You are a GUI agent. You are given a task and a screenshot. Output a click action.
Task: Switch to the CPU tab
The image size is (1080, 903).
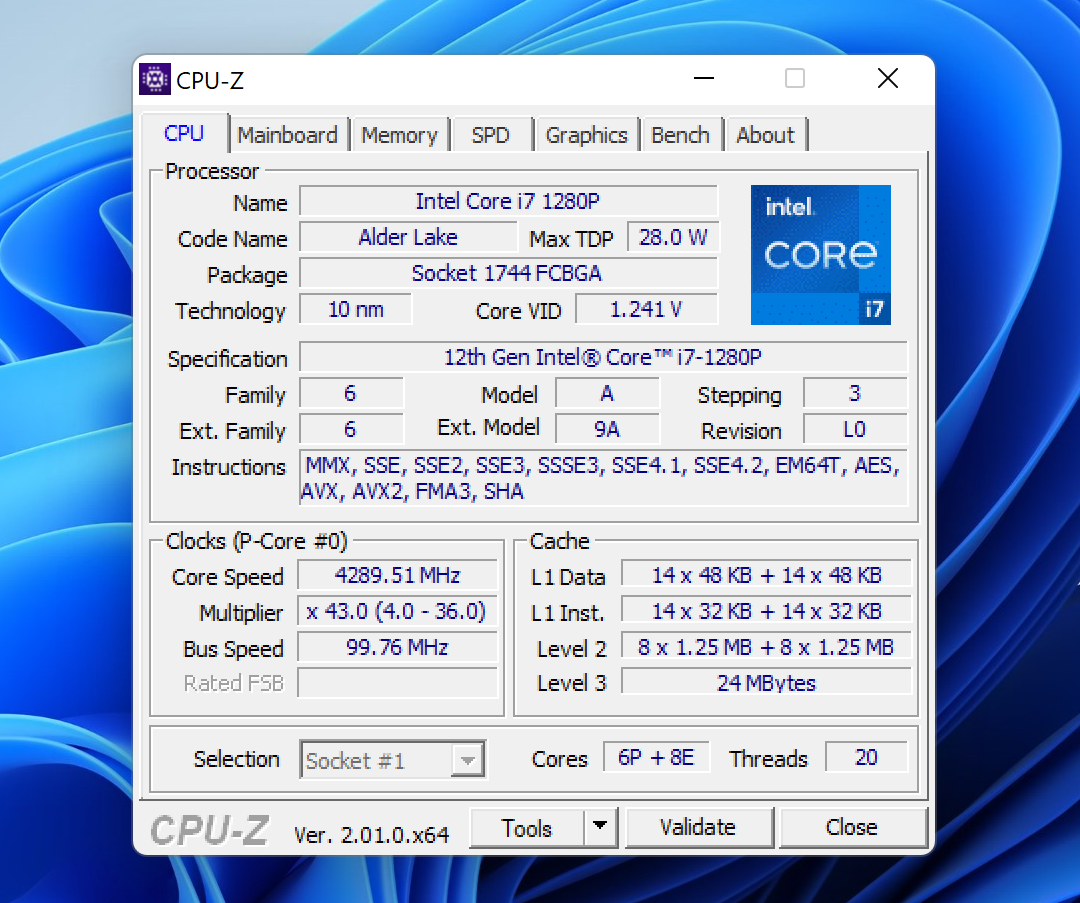pyautogui.click(x=184, y=133)
